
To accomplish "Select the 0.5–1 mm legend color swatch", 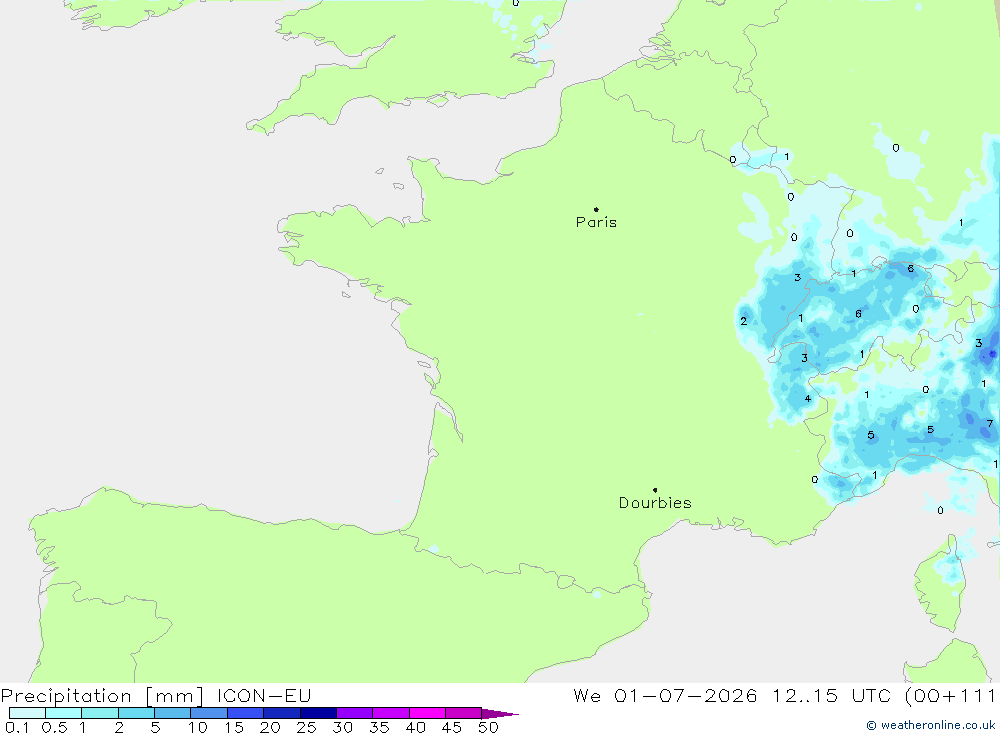I will [x=64, y=713].
